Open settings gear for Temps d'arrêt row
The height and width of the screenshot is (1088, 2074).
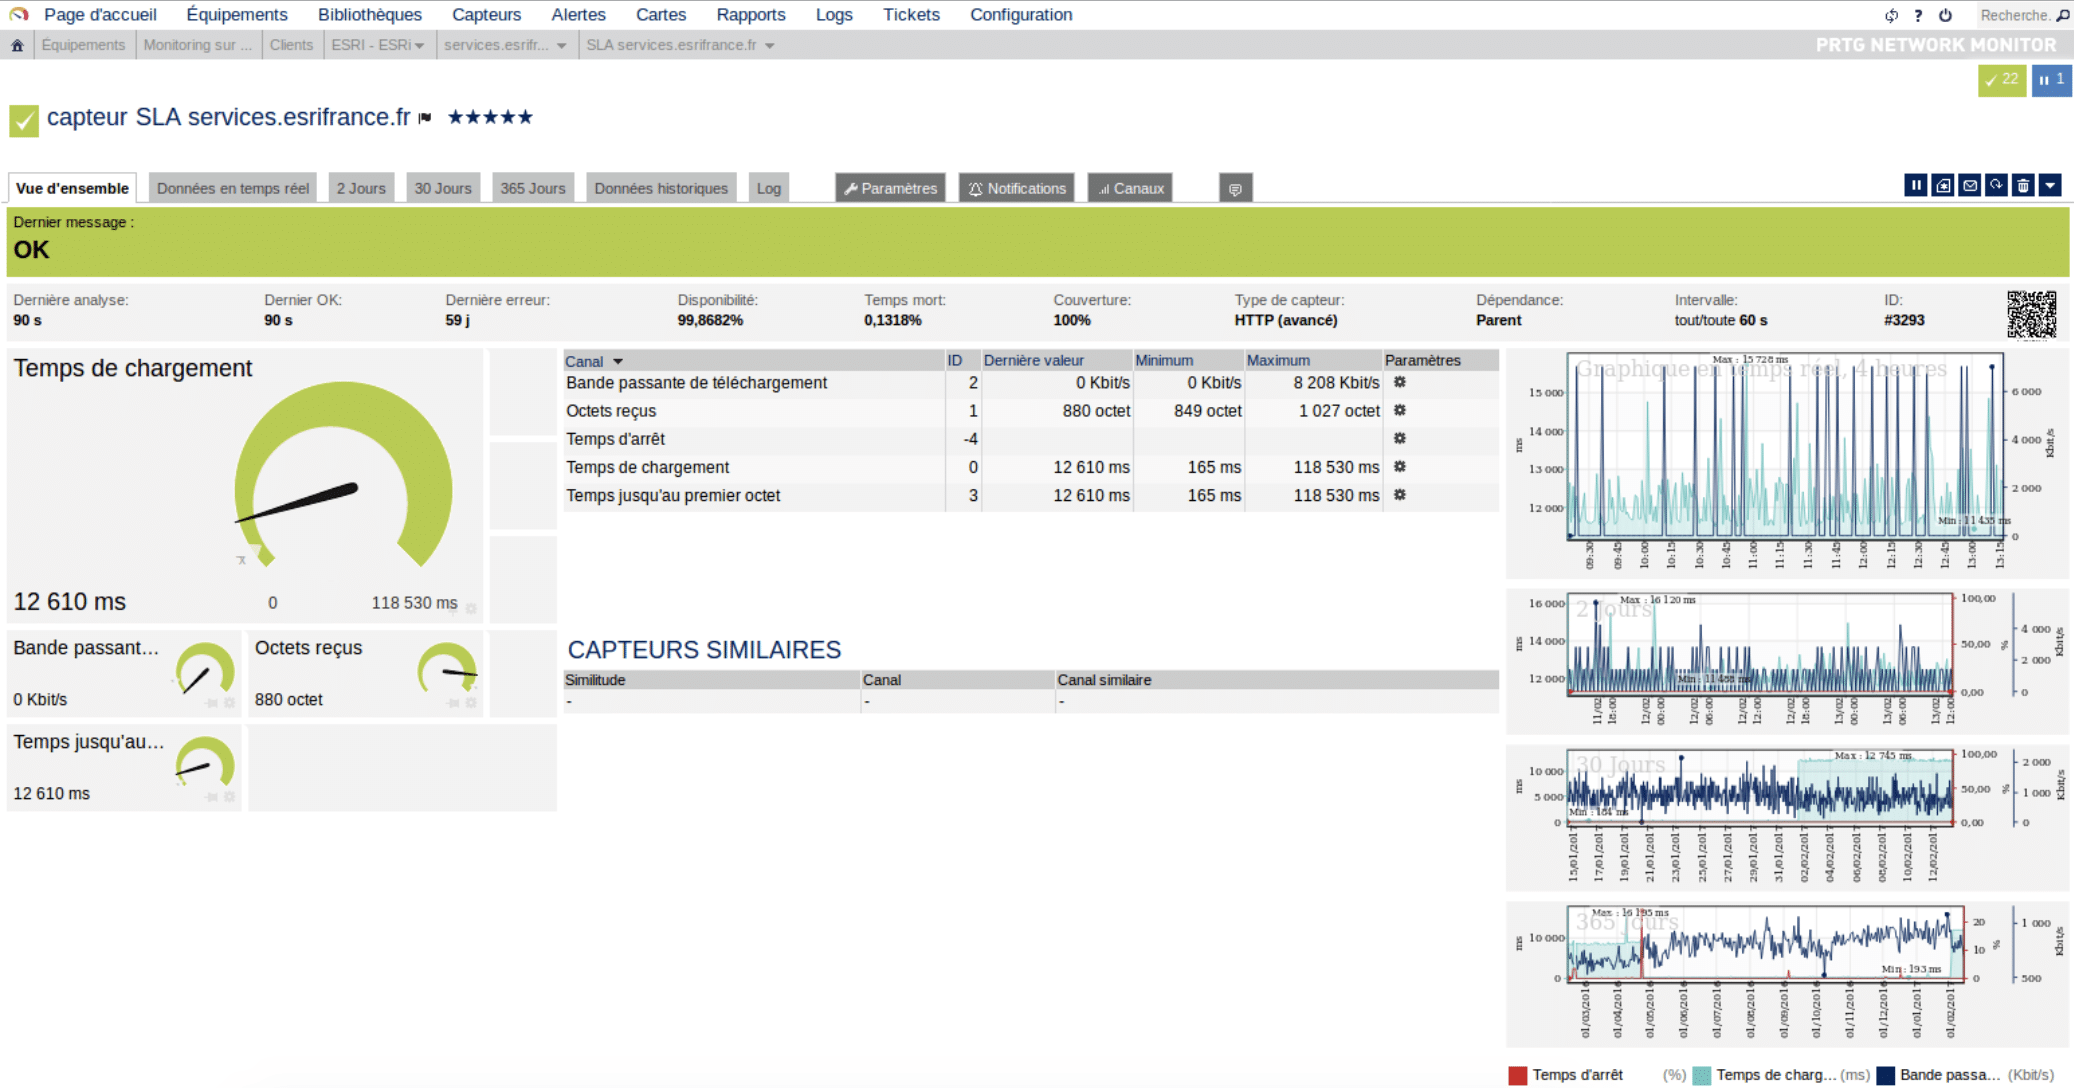pos(1400,438)
